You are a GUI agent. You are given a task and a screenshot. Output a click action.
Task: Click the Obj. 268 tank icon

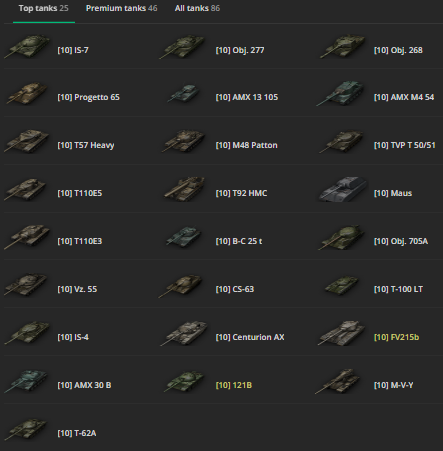pos(343,46)
